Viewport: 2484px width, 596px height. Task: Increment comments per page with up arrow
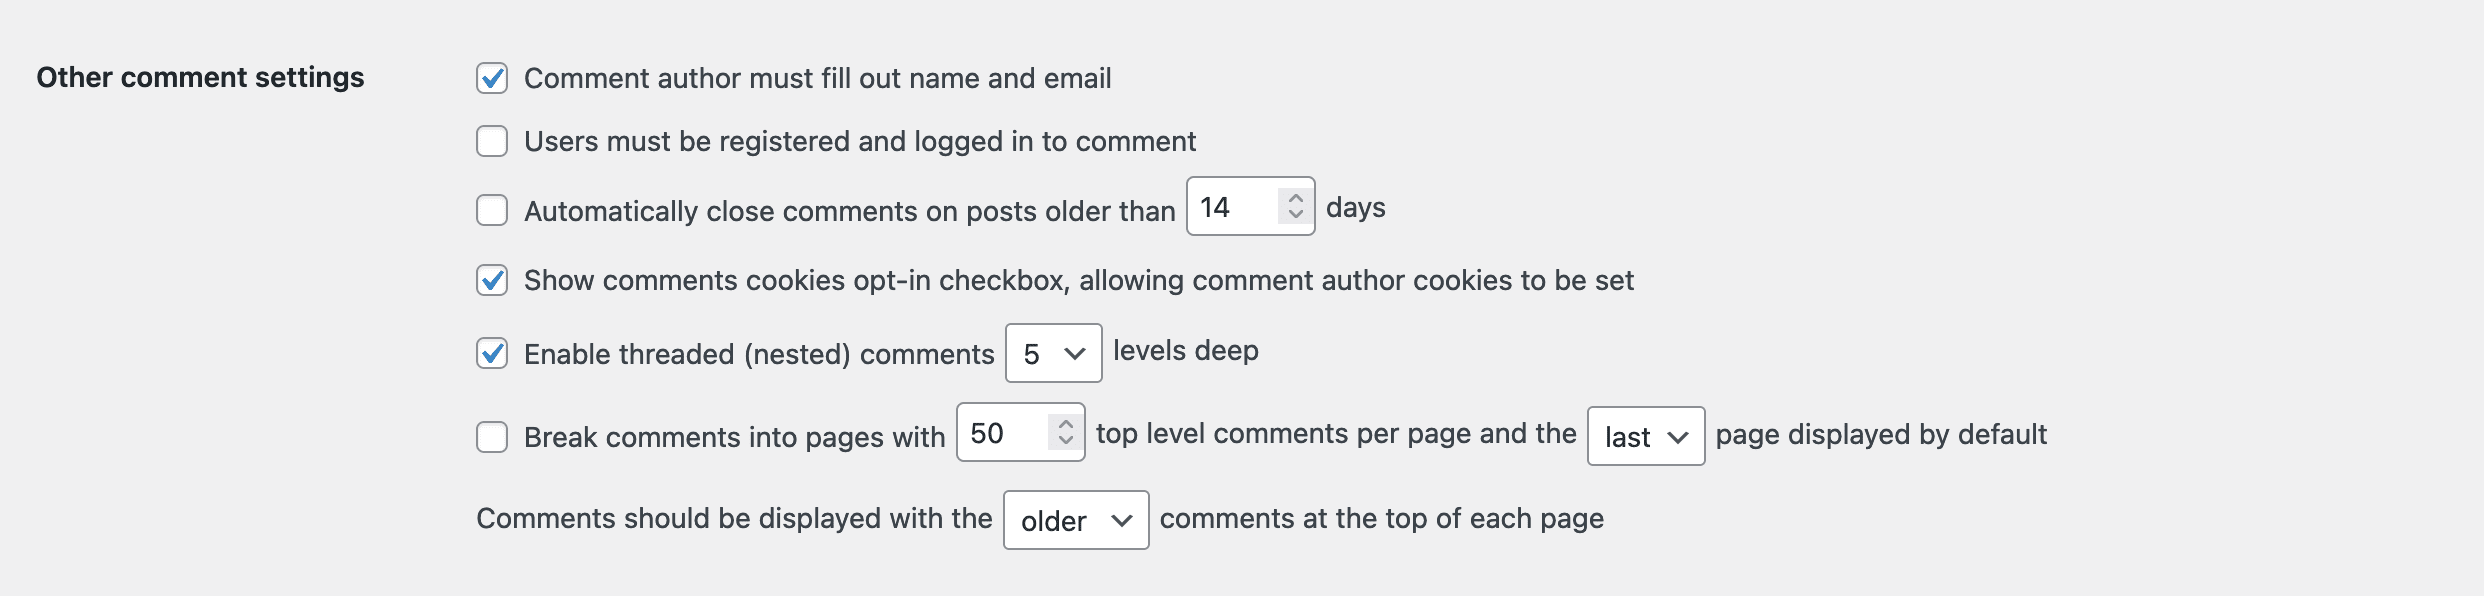pos(1066,424)
